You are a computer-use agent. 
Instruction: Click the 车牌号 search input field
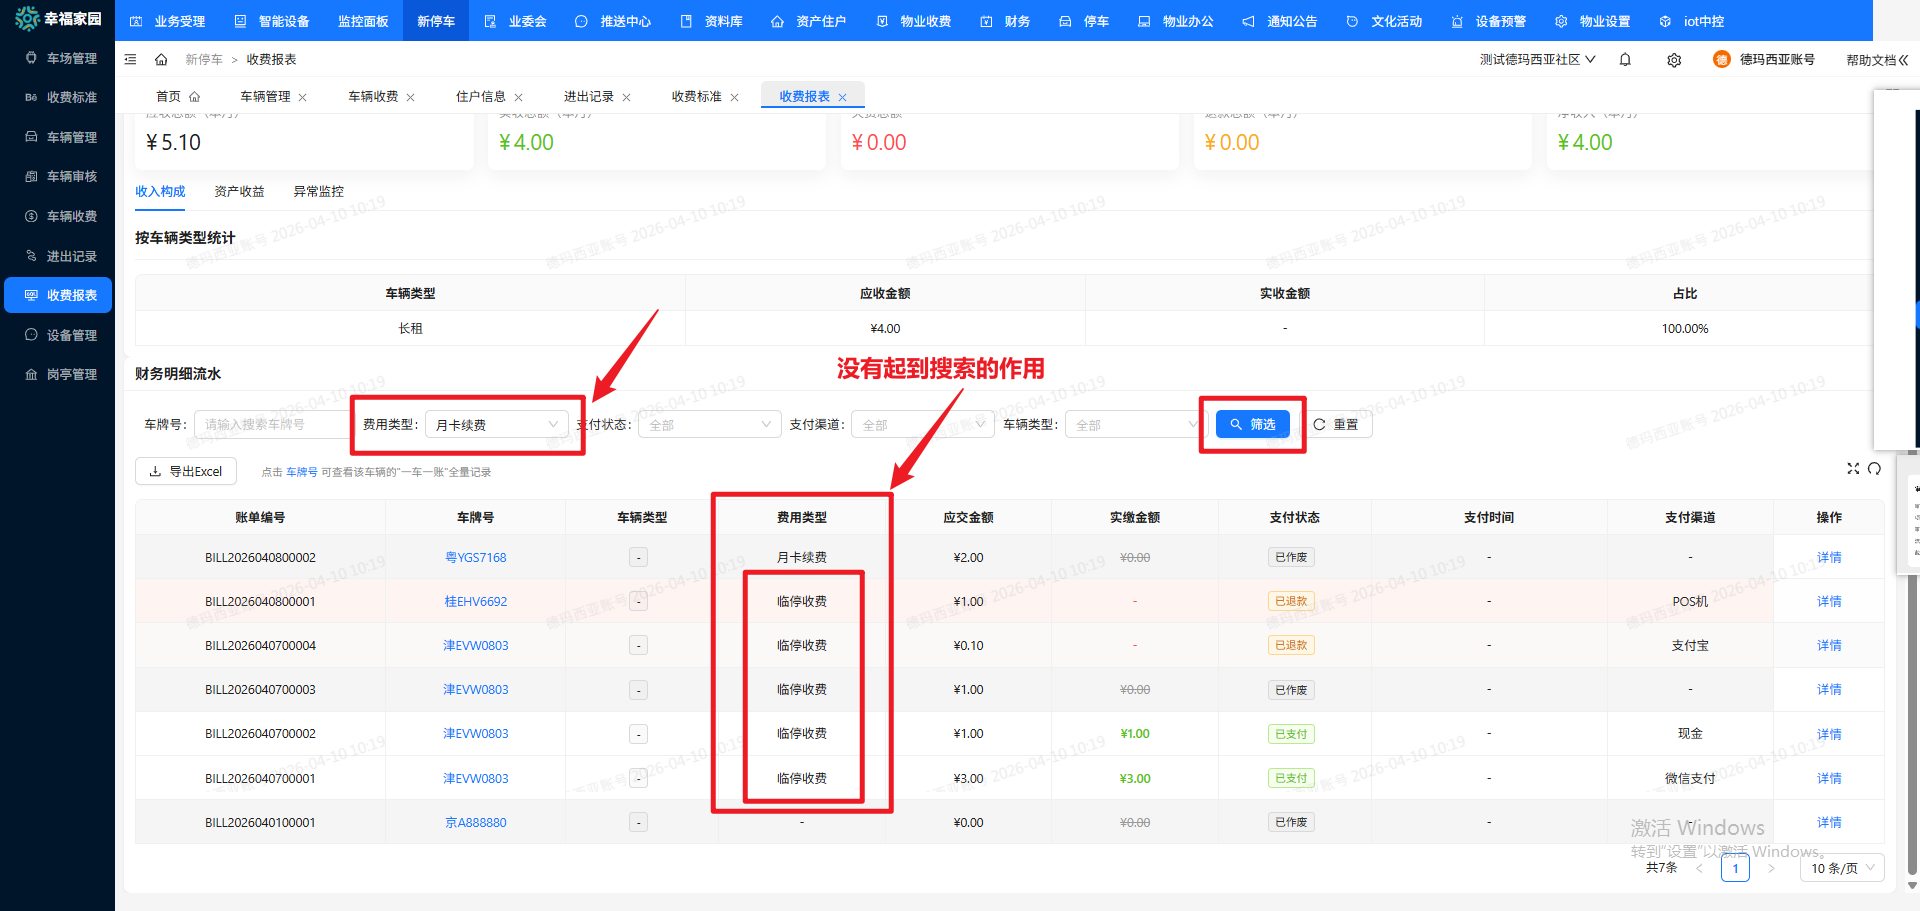pyautogui.click(x=270, y=425)
